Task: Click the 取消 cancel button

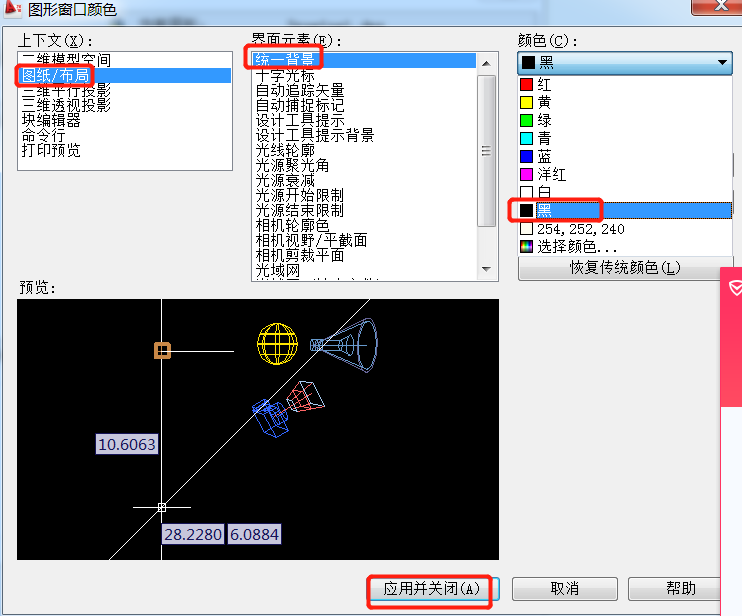Action: [x=564, y=588]
